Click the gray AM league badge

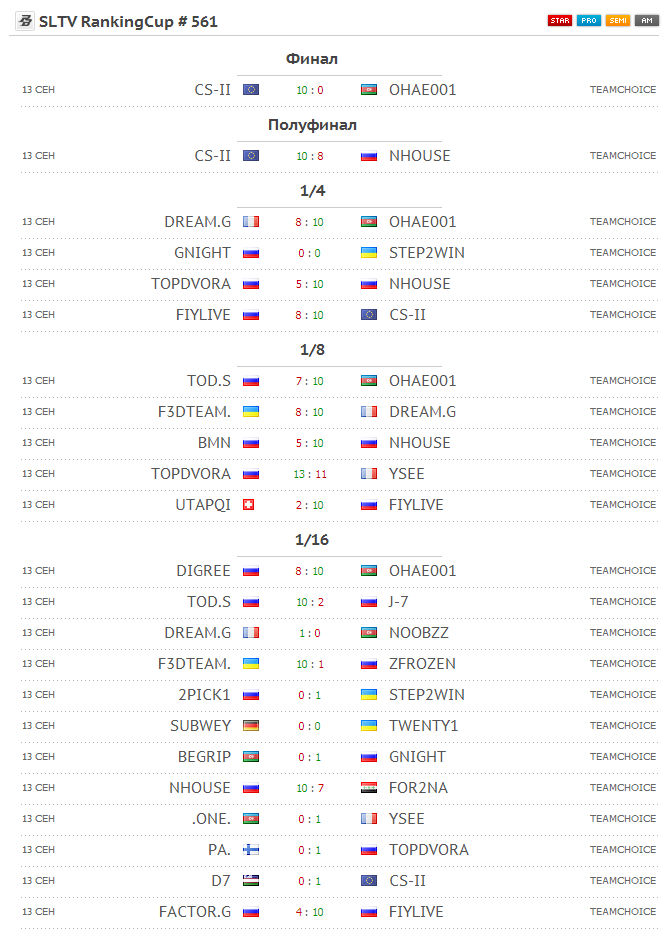click(x=645, y=21)
